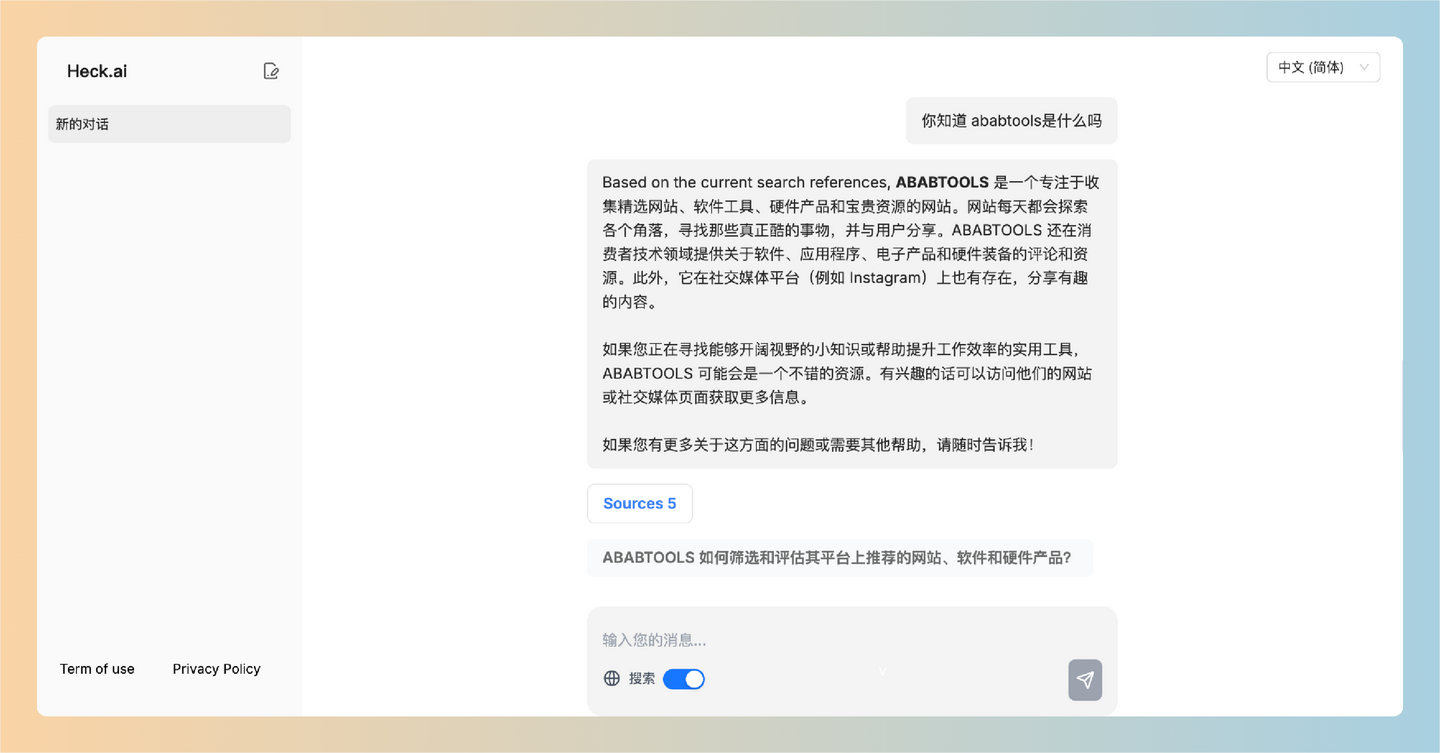Screen dimensions: 1440x753
Task: Select the 新的对话 conversation in sidebar
Action: [169, 124]
